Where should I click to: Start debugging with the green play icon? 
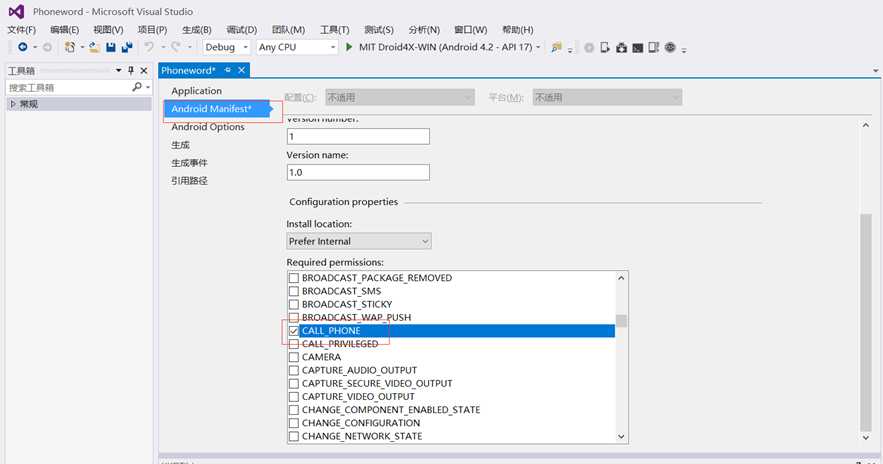point(349,47)
